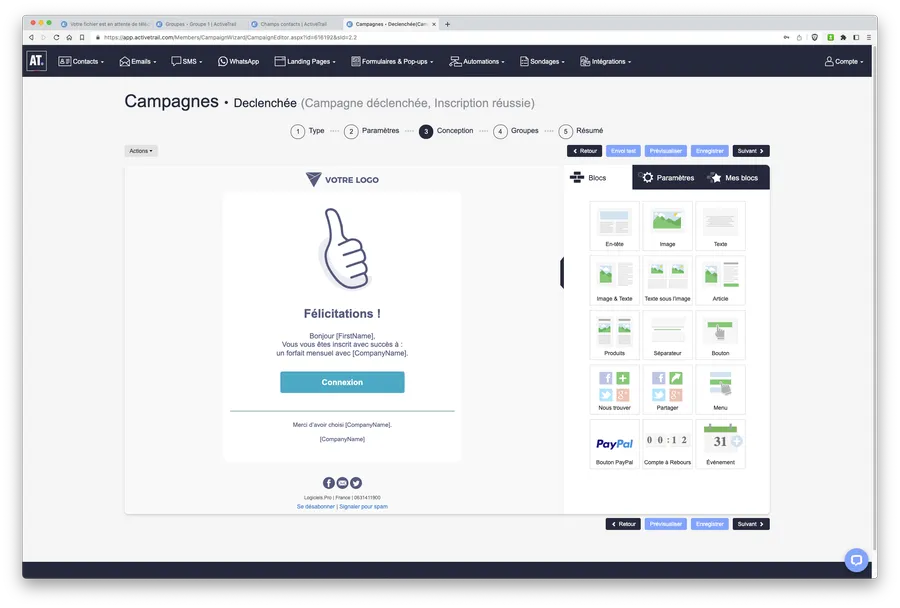This screenshot has width=900, height=608.
Task: Click the bottom Enregistrer button
Action: coord(709,524)
